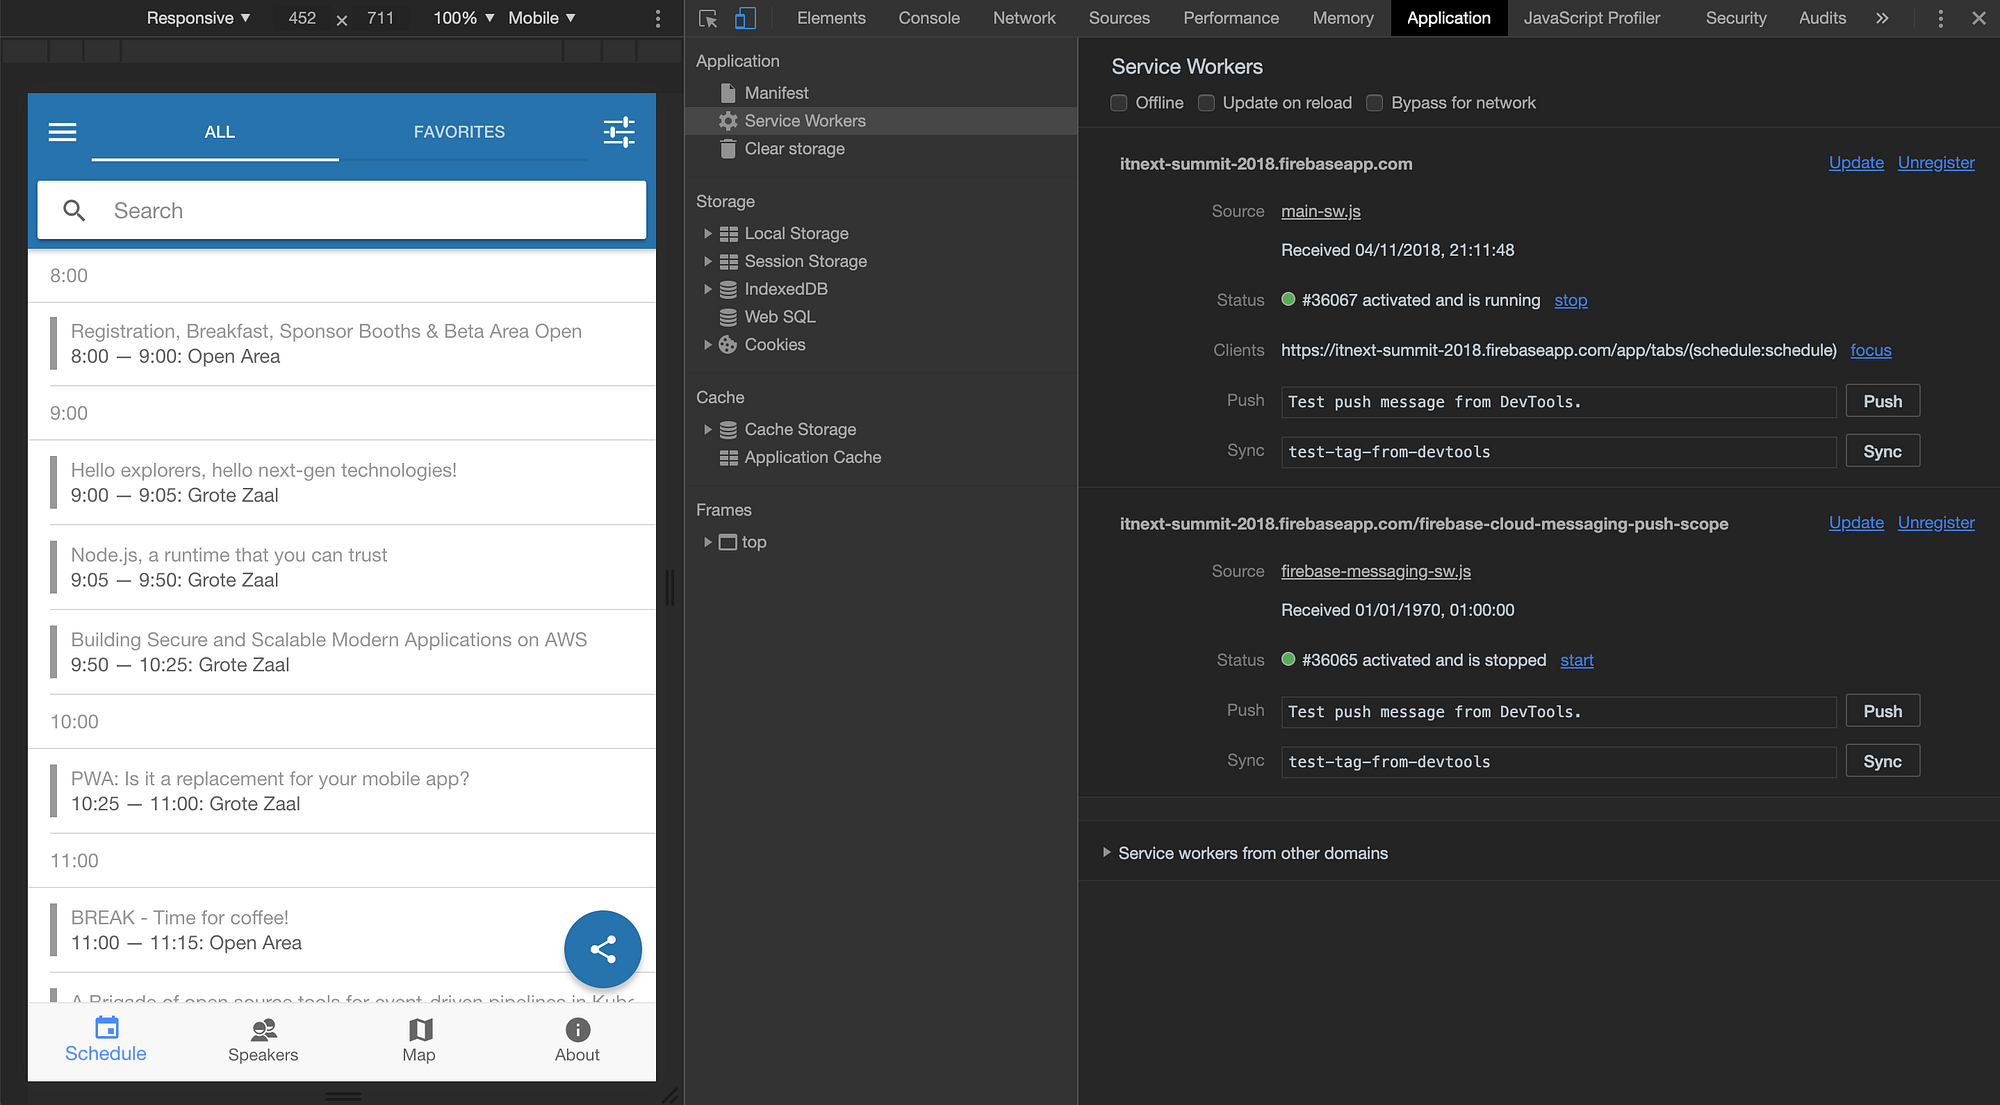Switch to the Network tab
The image size is (2000, 1105).
[x=1023, y=18]
